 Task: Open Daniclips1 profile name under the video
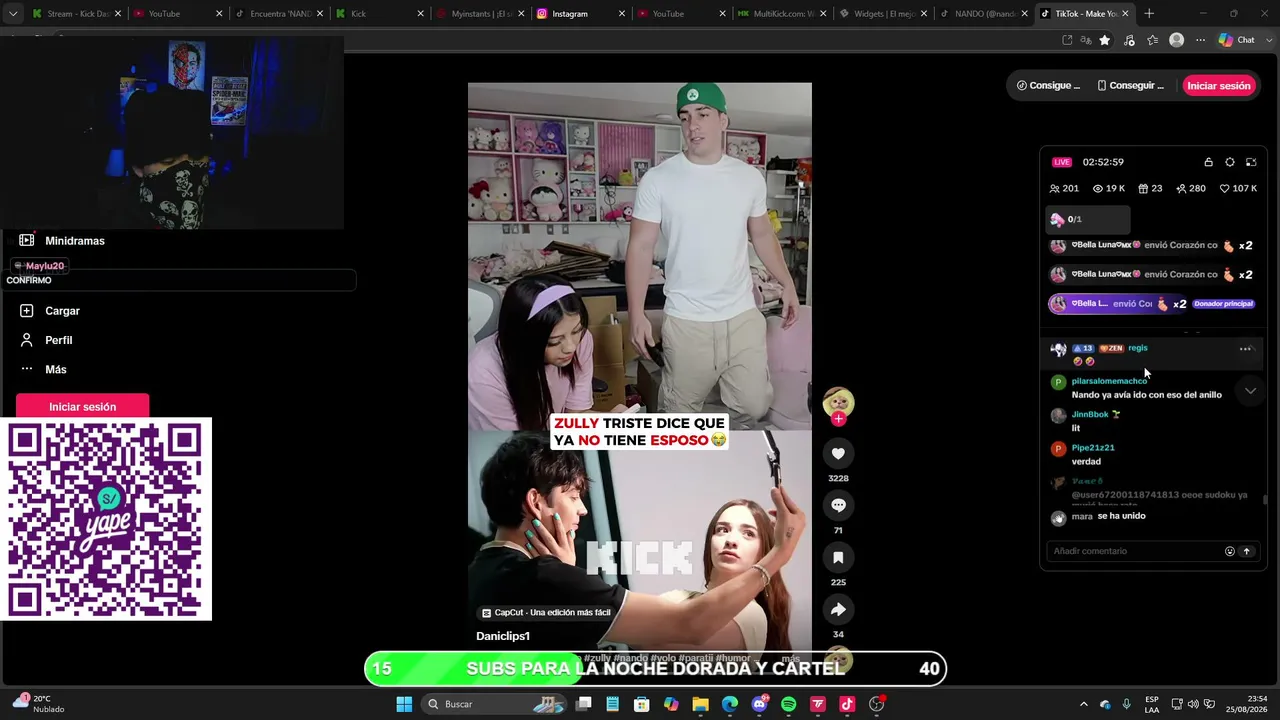(x=503, y=636)
